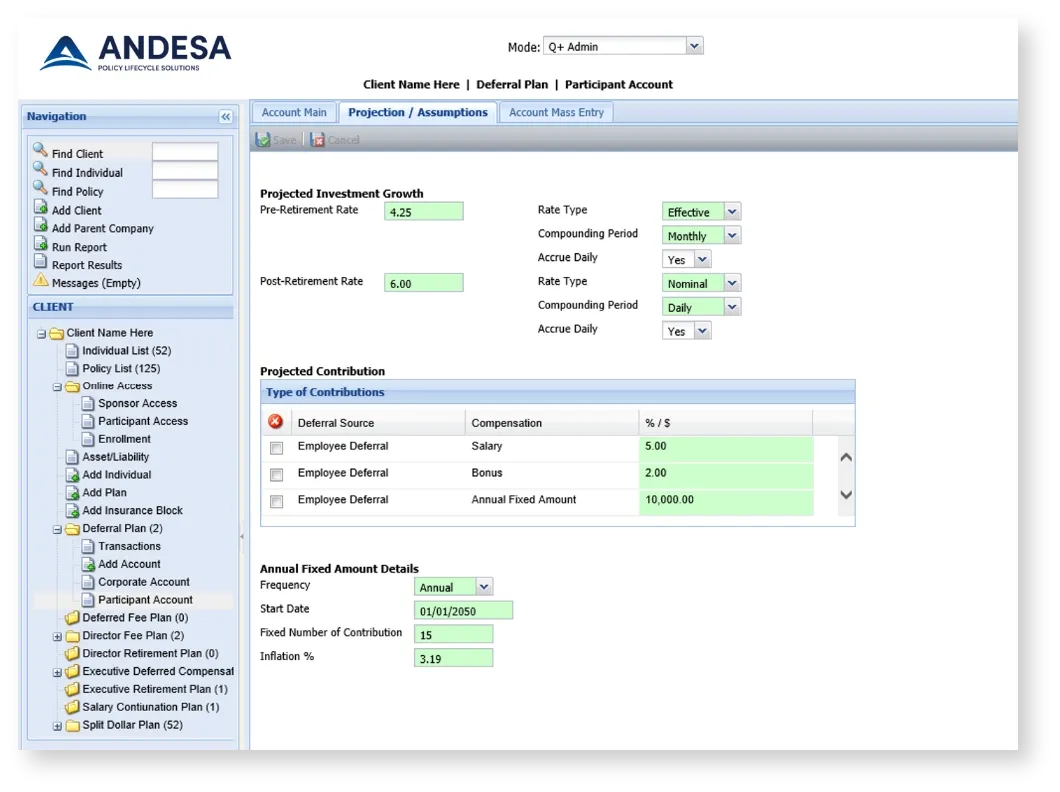
Task: Click the Add Parent Company icon
Action: [x=41, y=226]
